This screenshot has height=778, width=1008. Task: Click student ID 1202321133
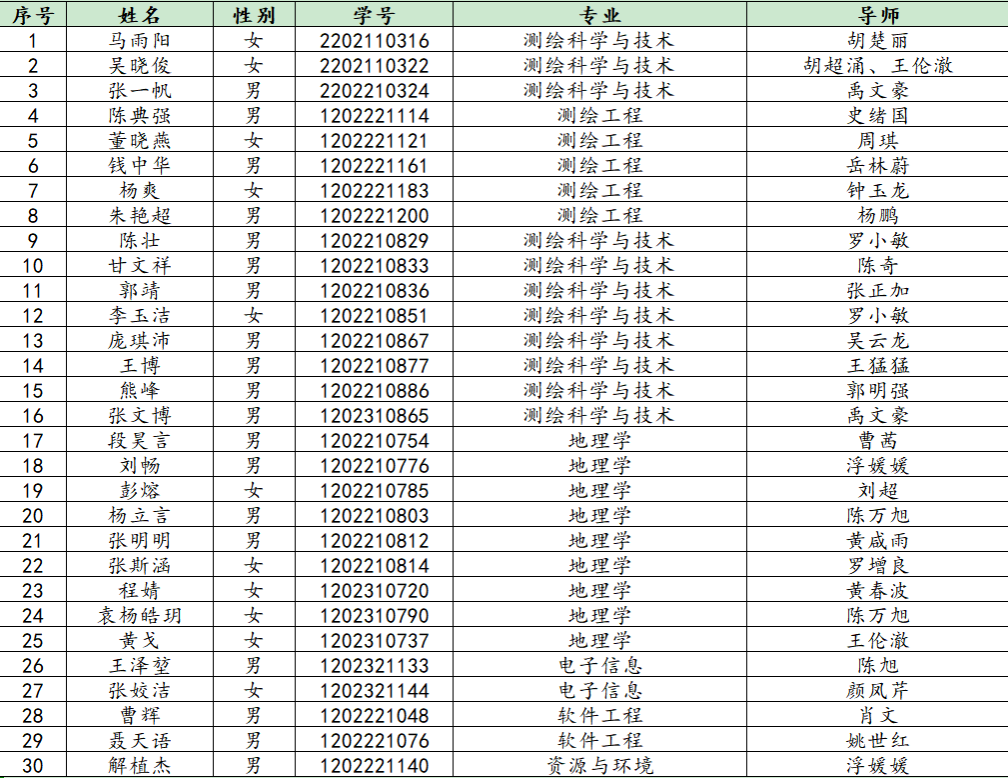pyautogui.click(x=374, y=666)
